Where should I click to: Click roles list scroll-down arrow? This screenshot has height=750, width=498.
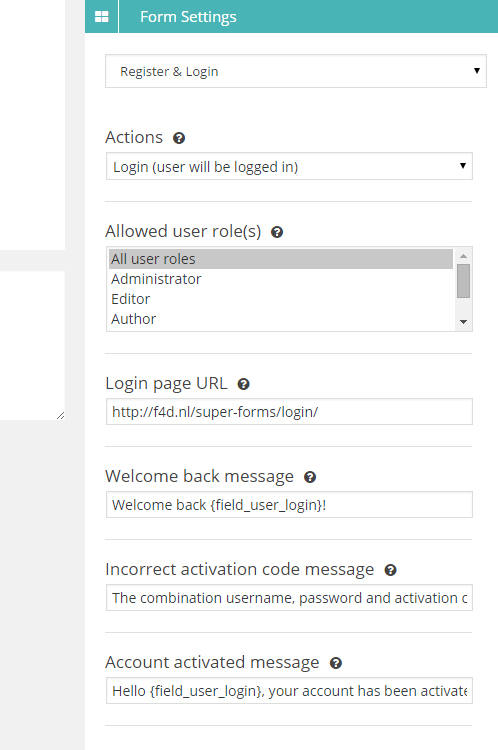pos(463,322)
